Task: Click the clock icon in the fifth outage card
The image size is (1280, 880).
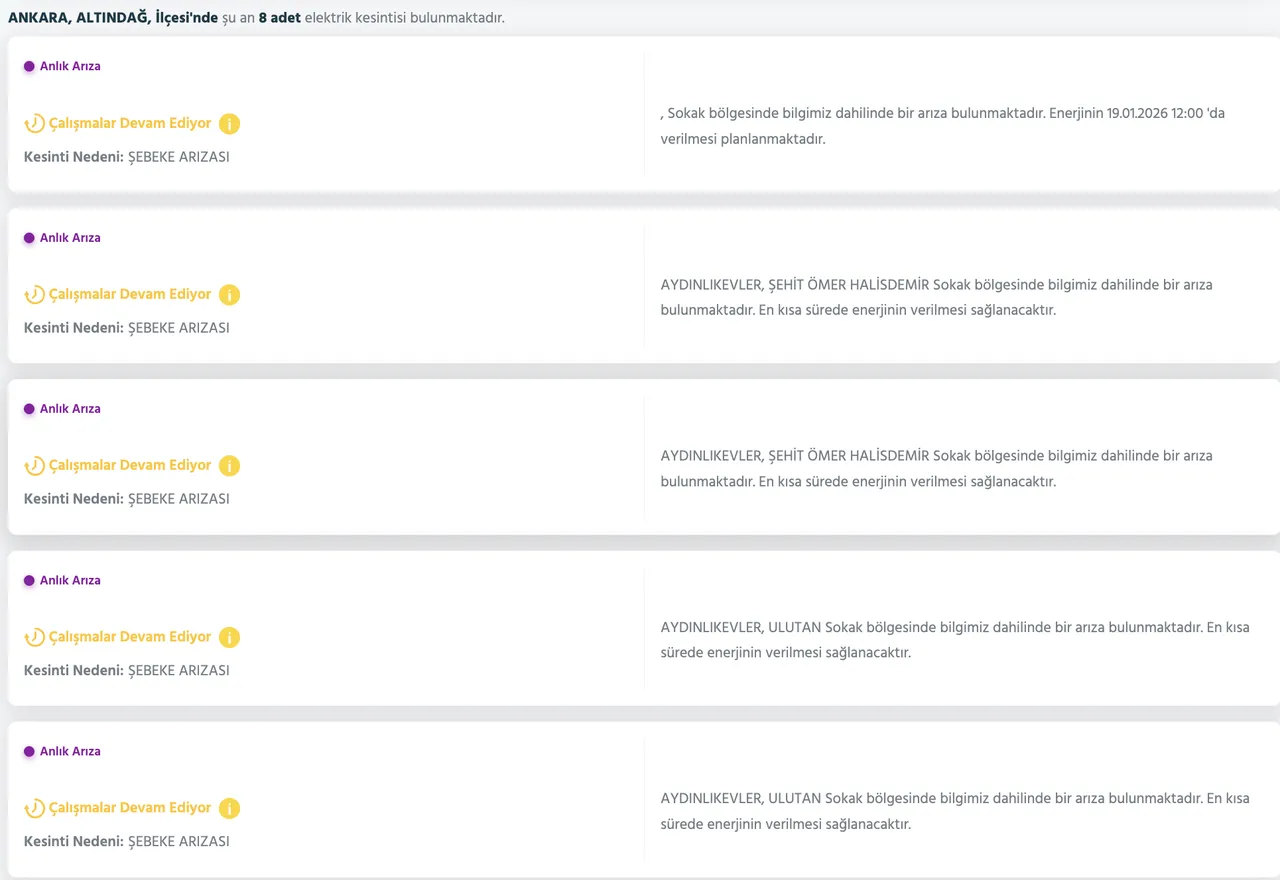Action: pyautogui.click(x=34, y=808)
